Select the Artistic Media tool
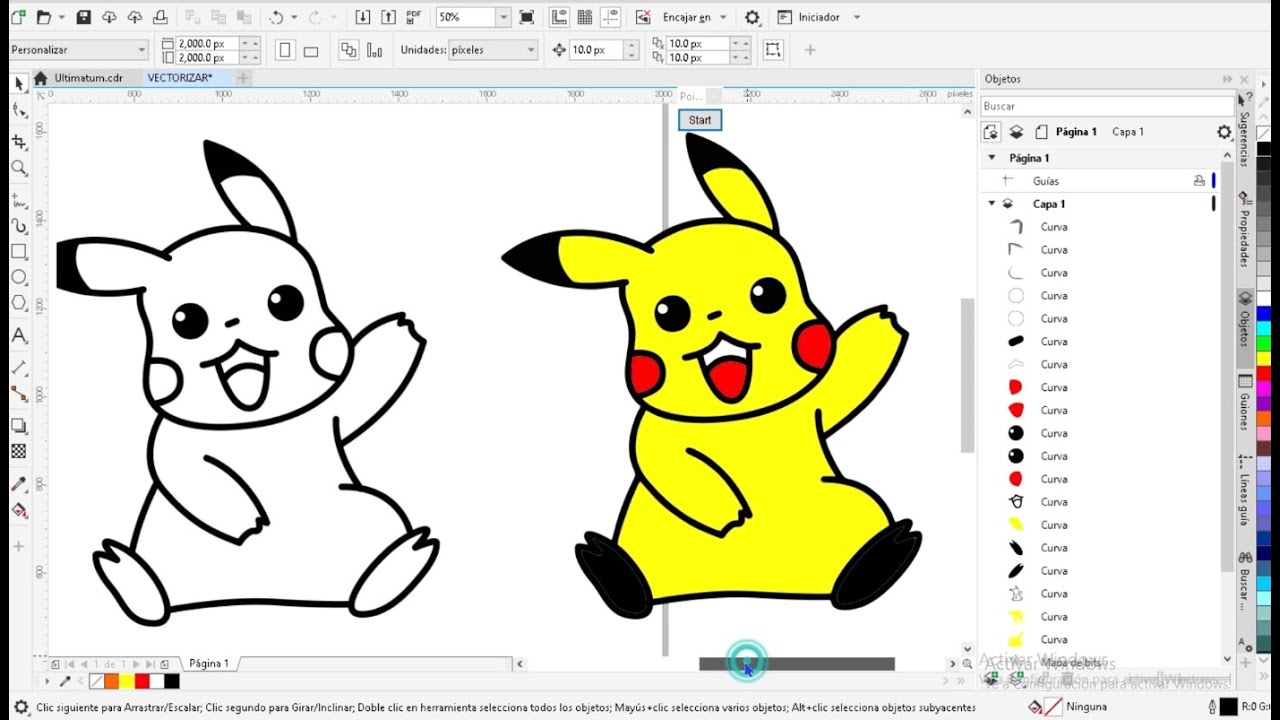This screenshot has height=720, width=1280. [x=19, y=226]
